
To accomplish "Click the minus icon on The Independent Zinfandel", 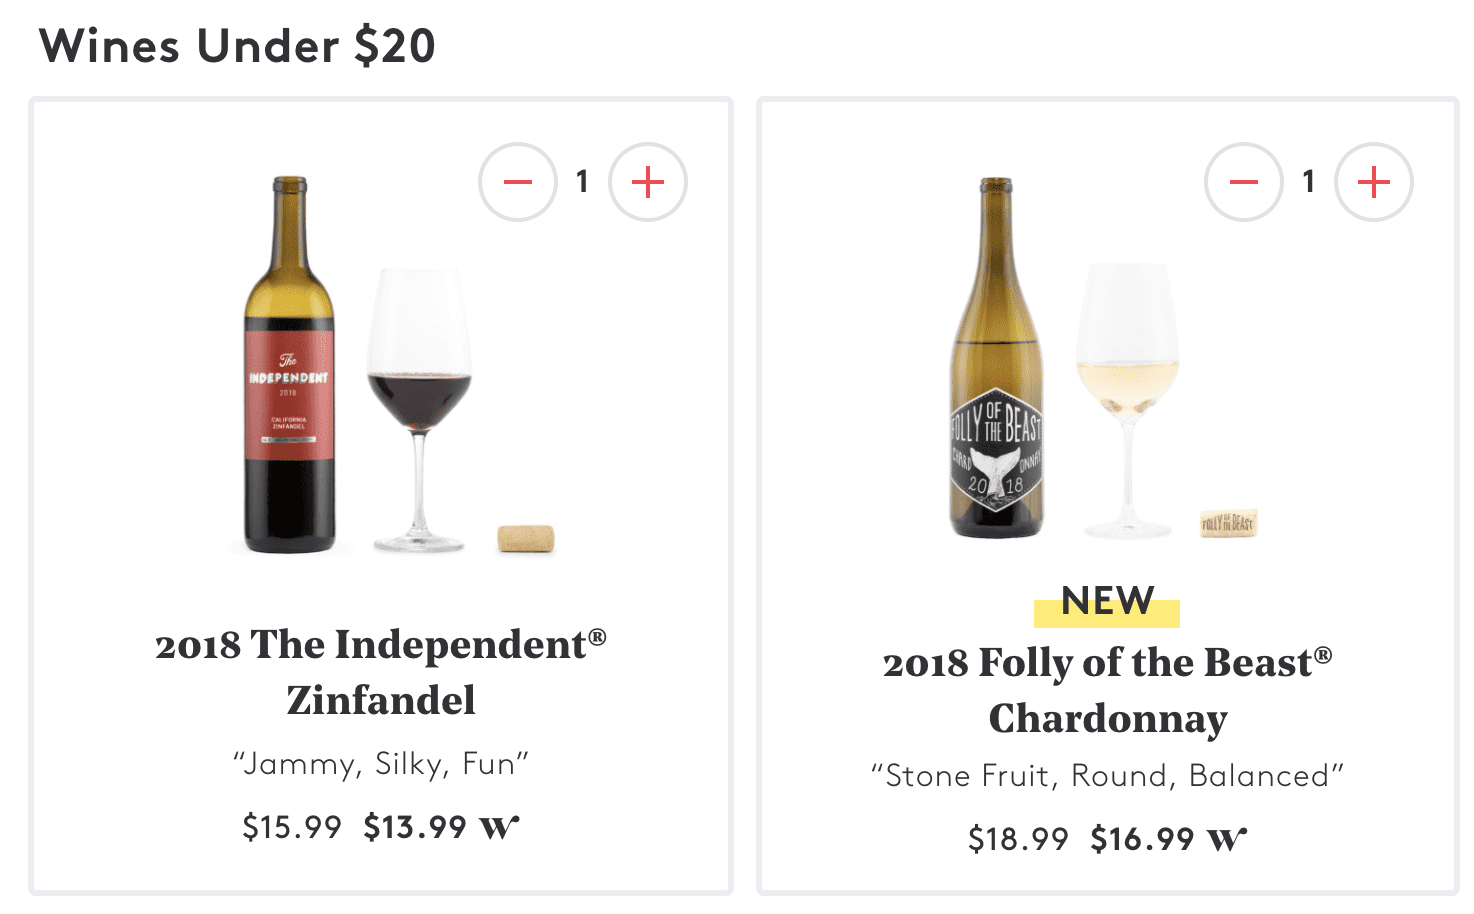I will pyautogui.click(x=517, y=181).
